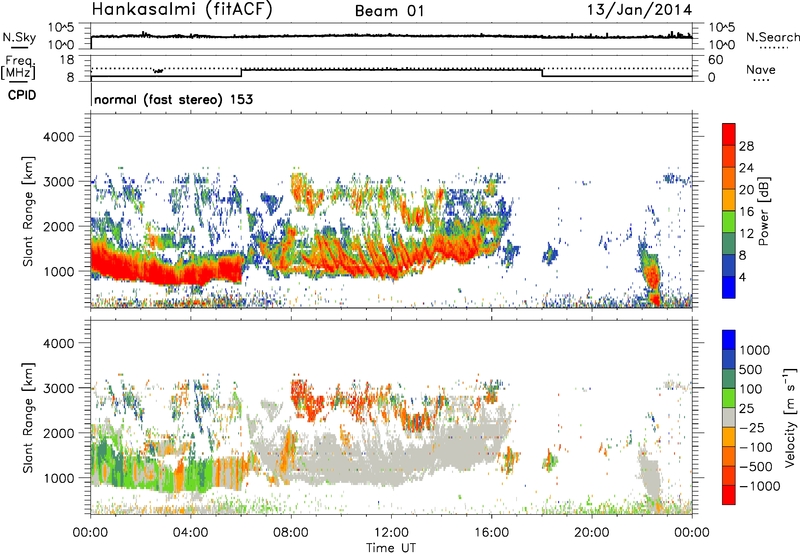
Task: Click the -500 label on the velocity colorbar
Action: click(x=755, y=467)
